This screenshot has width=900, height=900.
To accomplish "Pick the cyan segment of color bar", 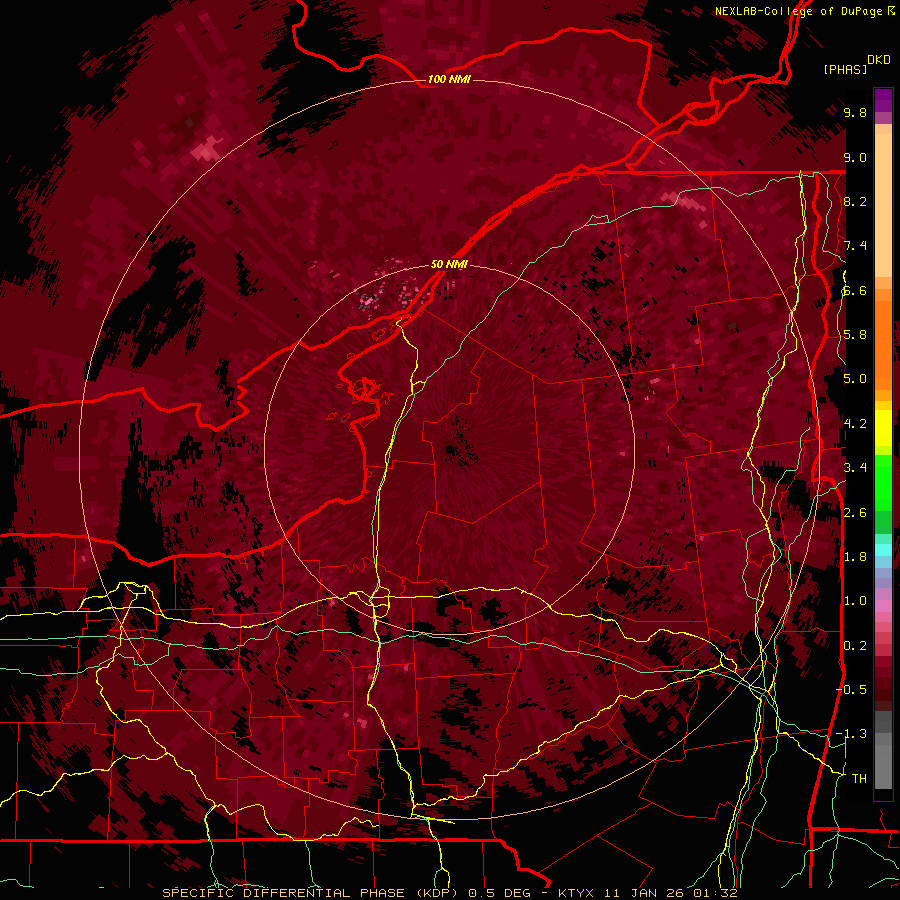I will [883, 550].
